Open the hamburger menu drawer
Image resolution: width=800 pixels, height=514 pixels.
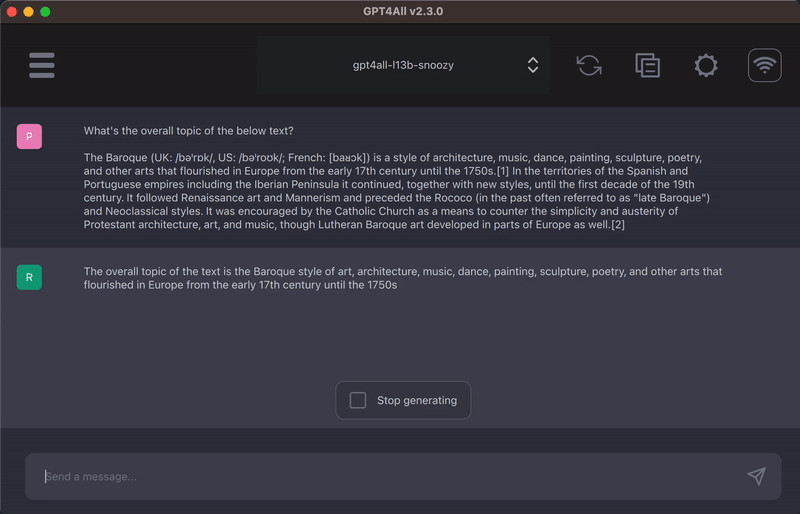[x=42, y=65]
